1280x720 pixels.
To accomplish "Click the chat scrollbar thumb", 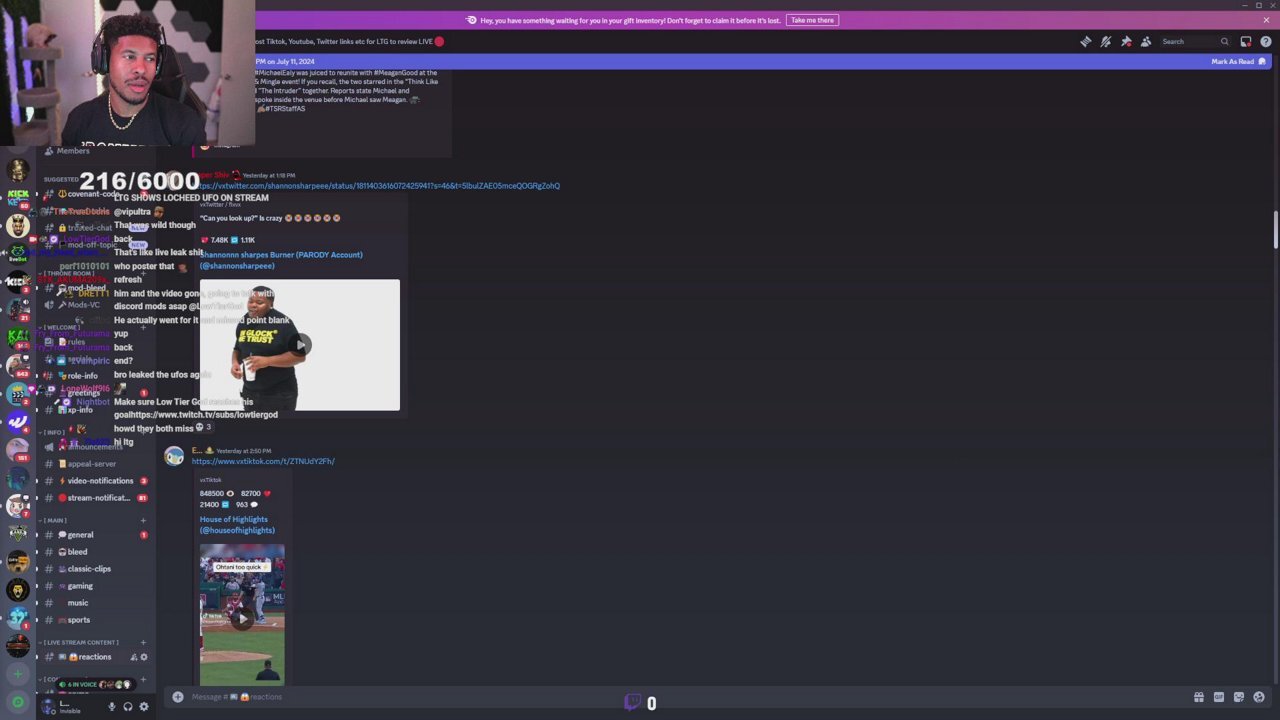I will [1275, 231].
